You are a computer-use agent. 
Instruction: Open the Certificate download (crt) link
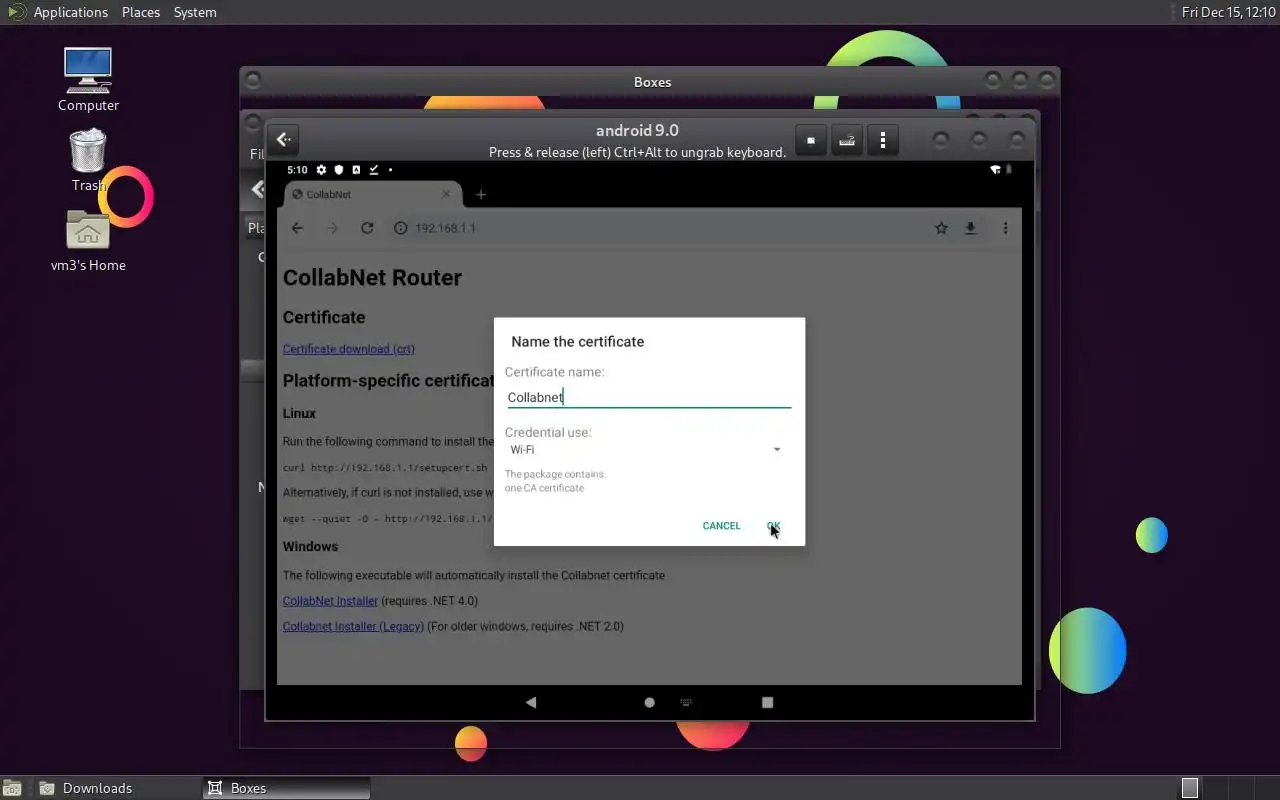tap(349, 349)
